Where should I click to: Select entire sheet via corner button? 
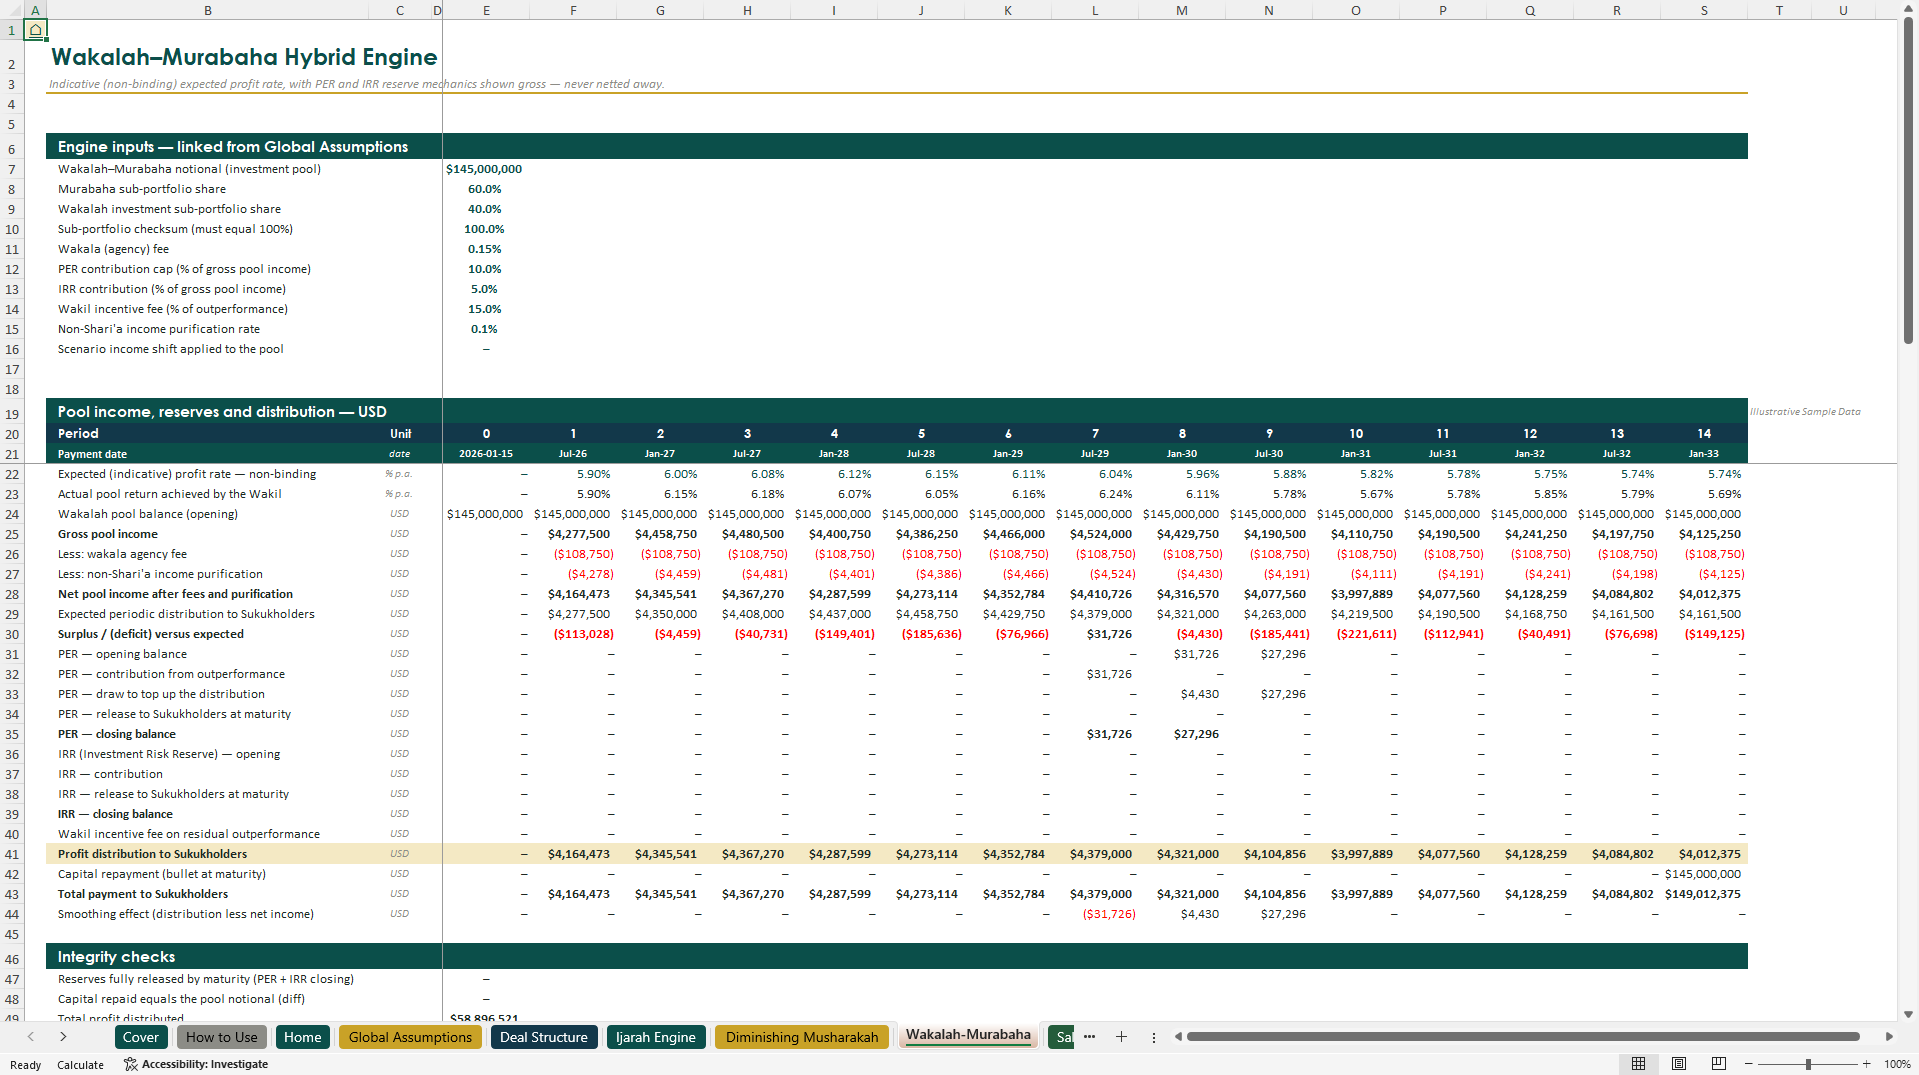(x=11, y=10)
